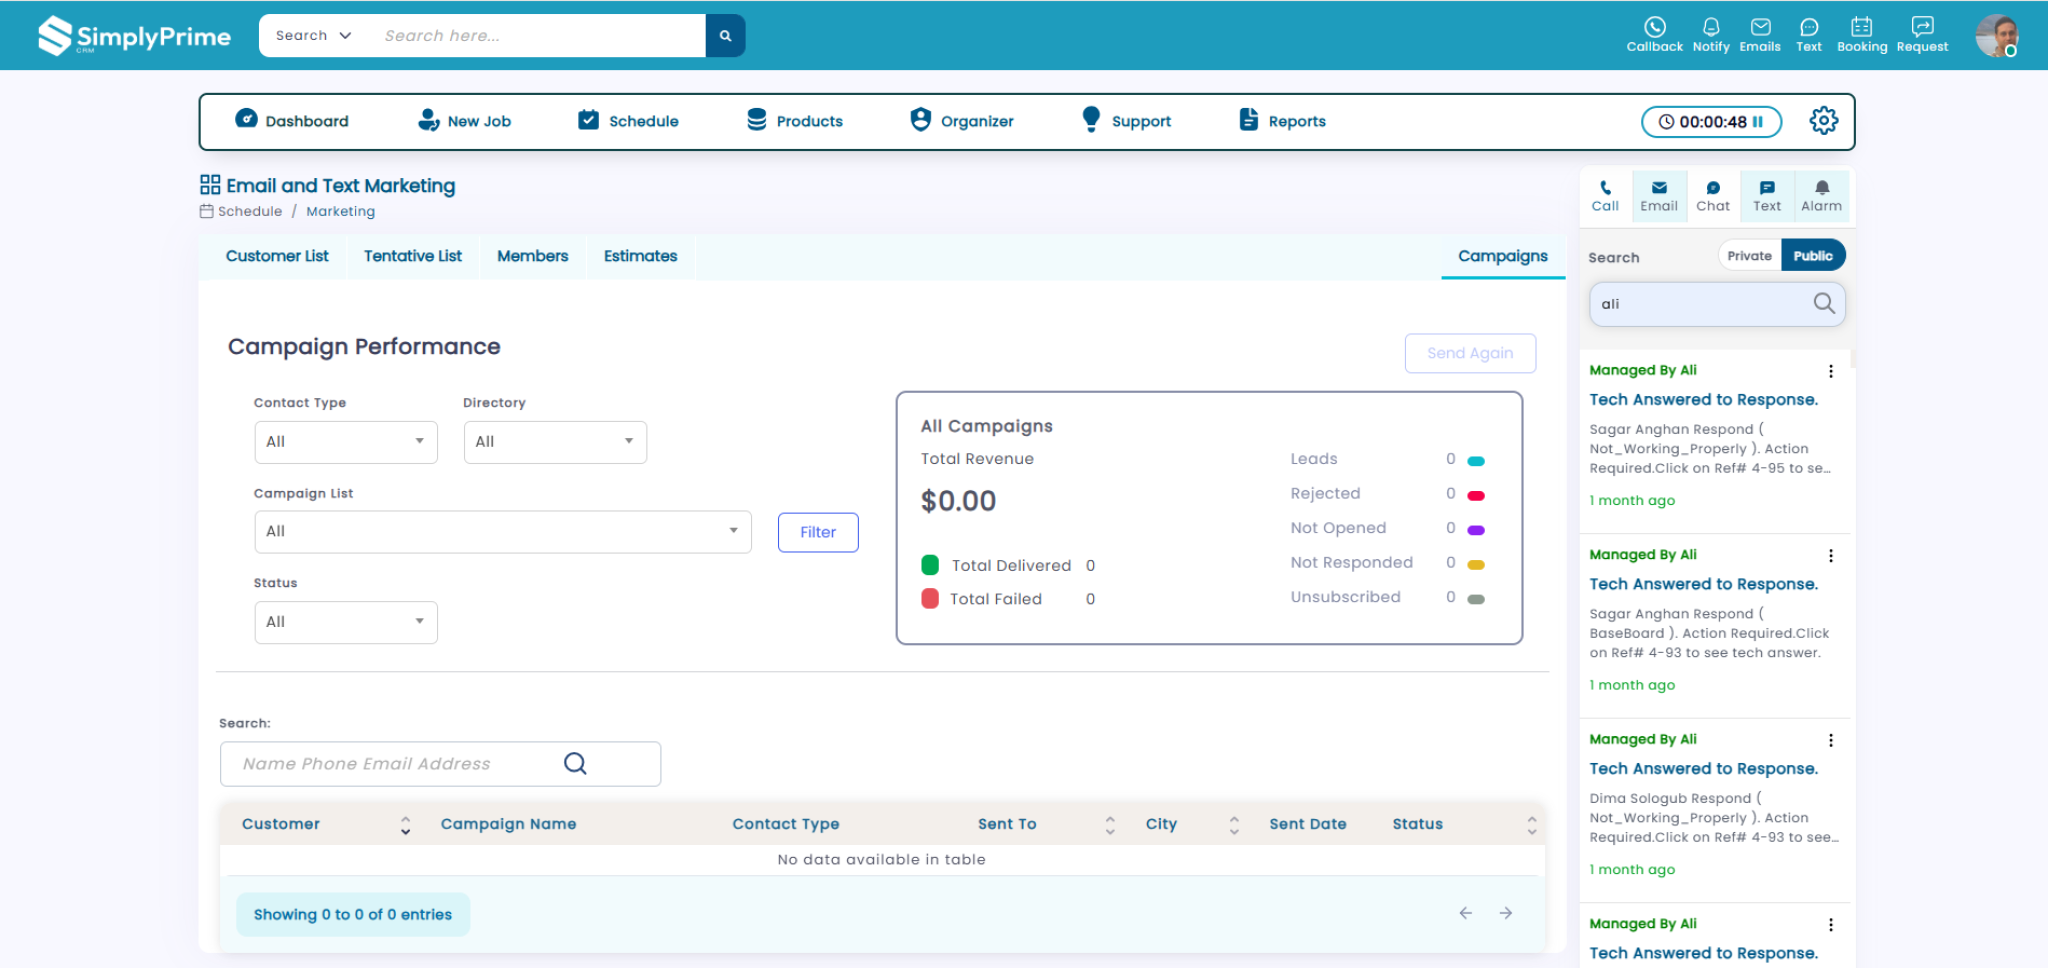
Task: Go to Dashboard
Action: coord(292,121)
